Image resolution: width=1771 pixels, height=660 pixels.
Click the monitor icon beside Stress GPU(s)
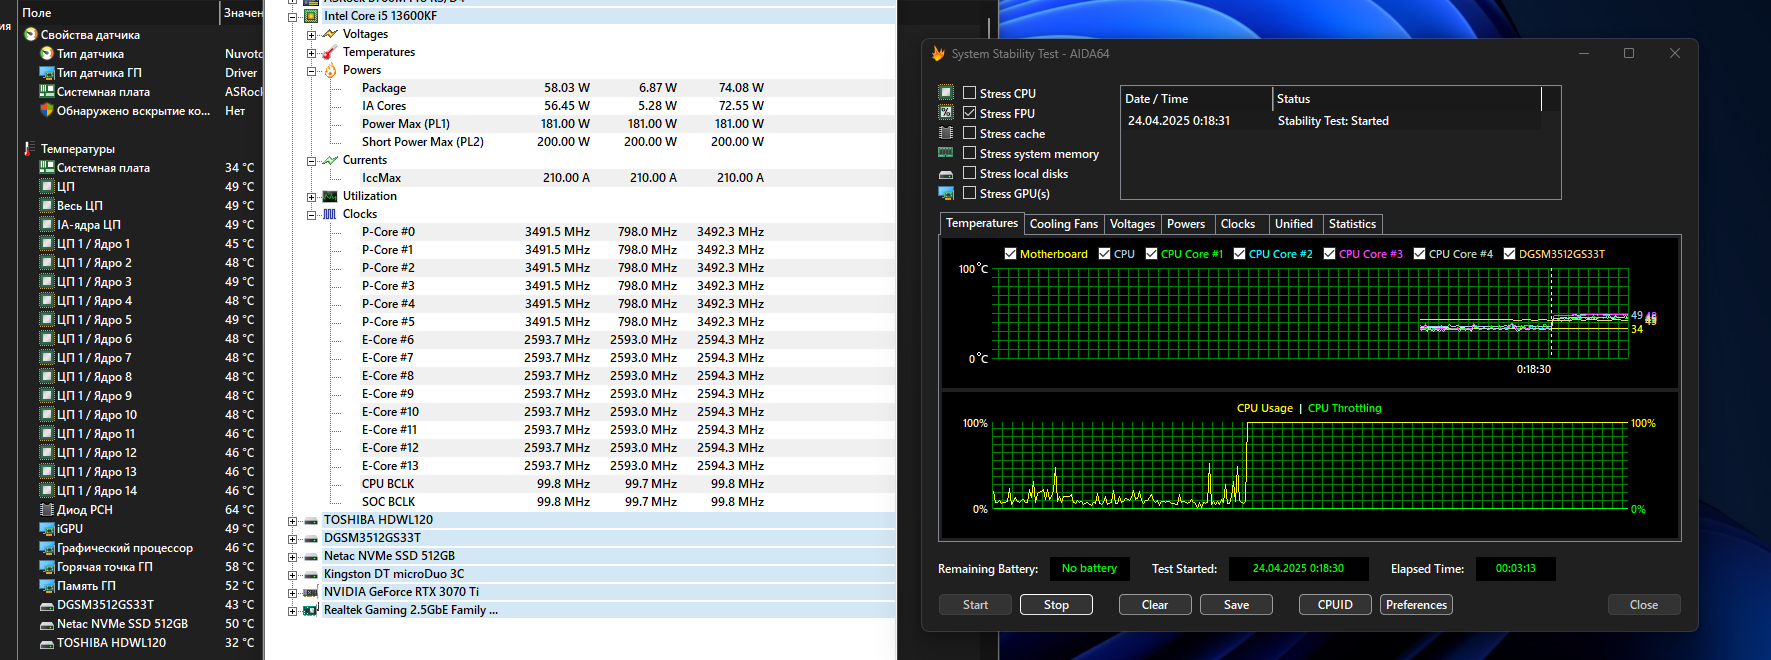click(946, 193)
